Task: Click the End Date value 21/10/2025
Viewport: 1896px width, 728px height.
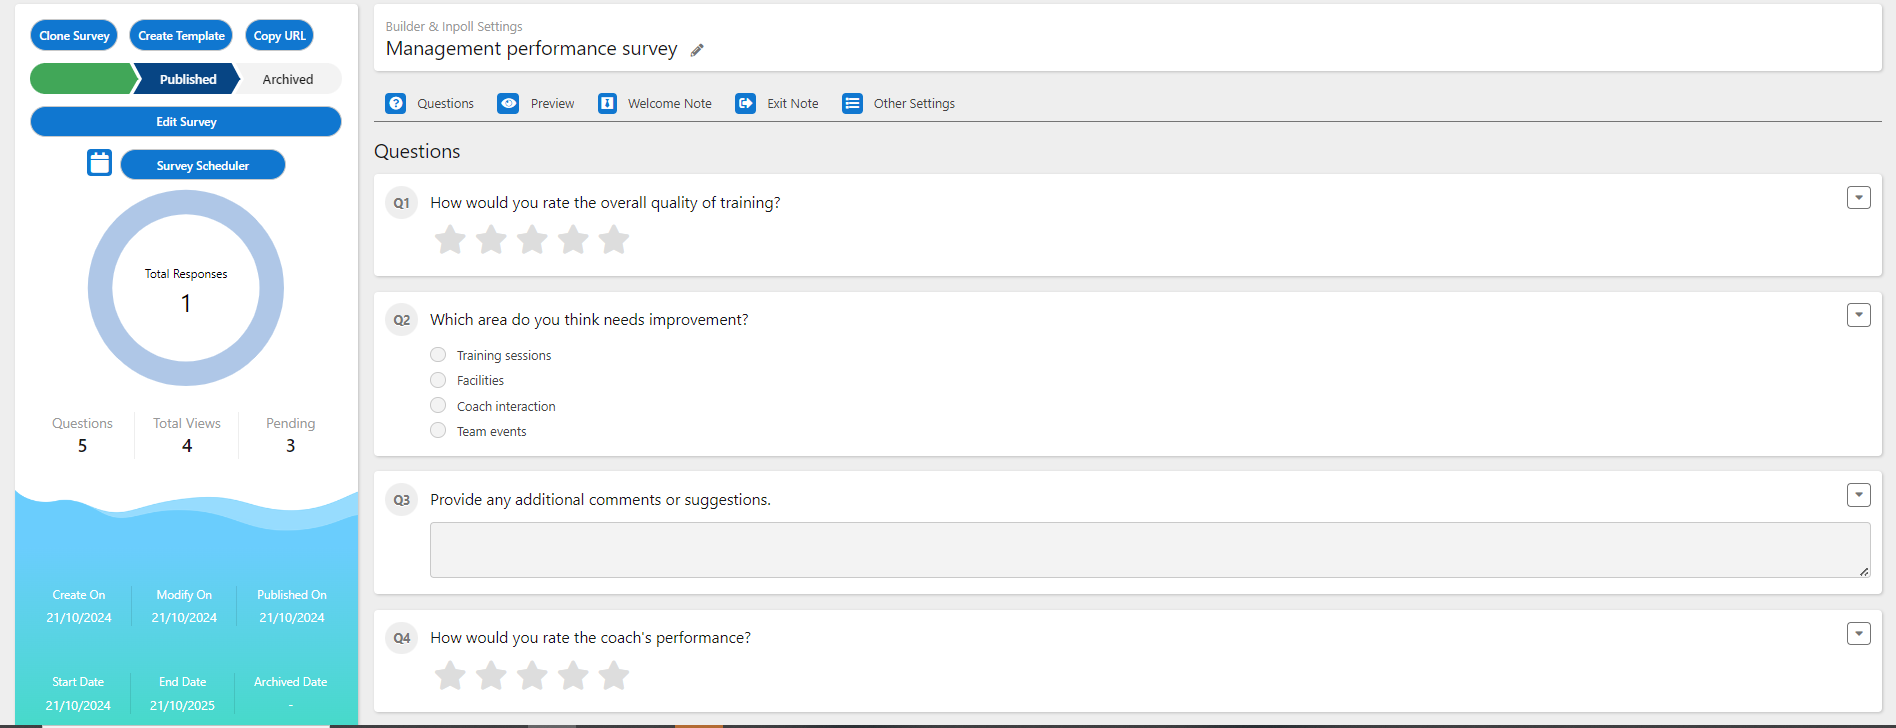Action: tap(182, 706)
